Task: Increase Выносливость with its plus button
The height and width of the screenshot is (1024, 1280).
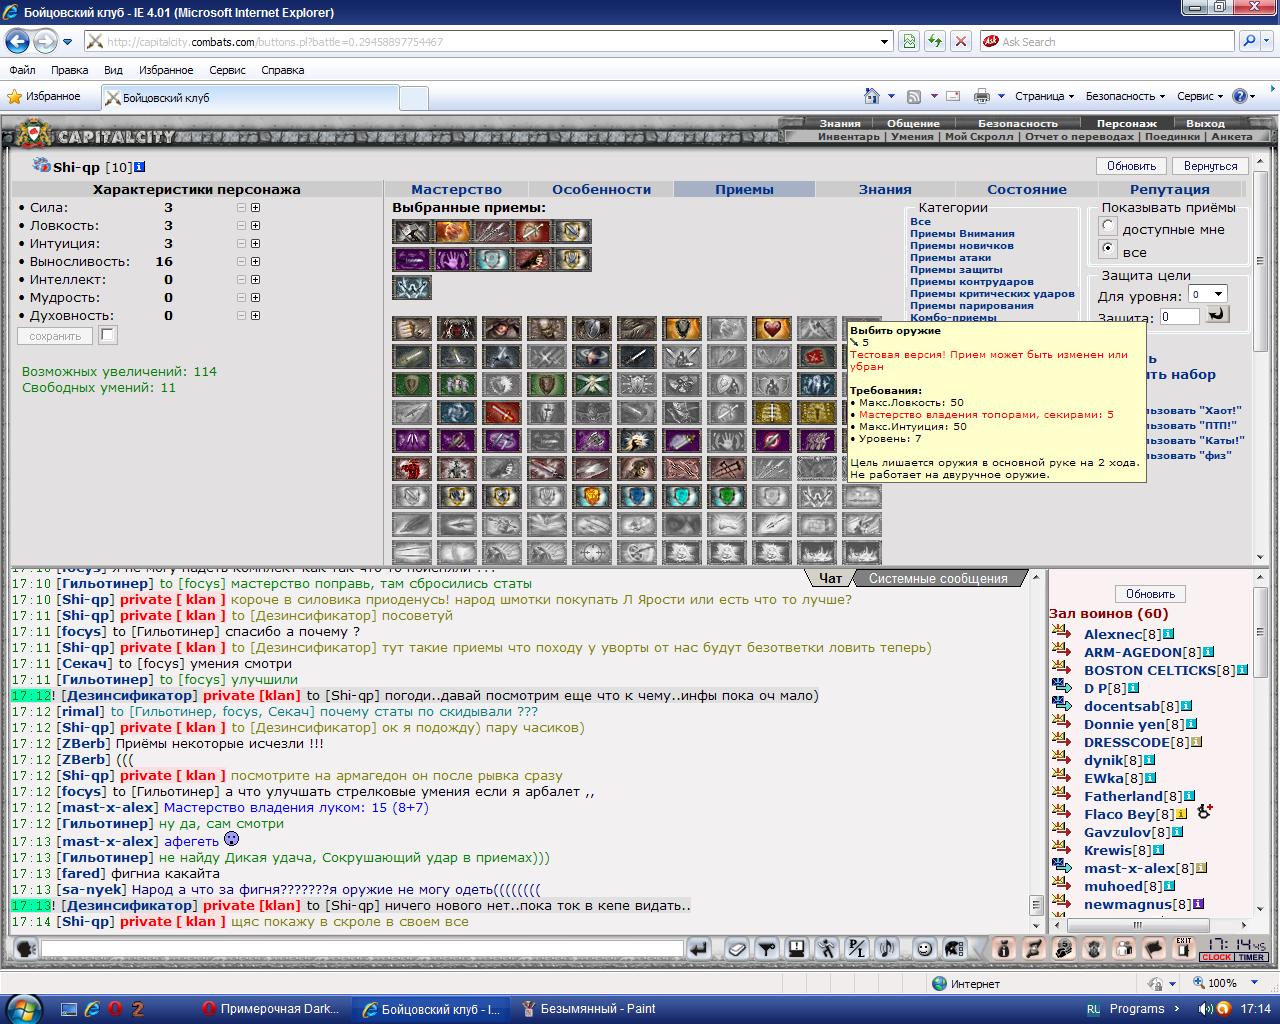Action: point(255,262)
